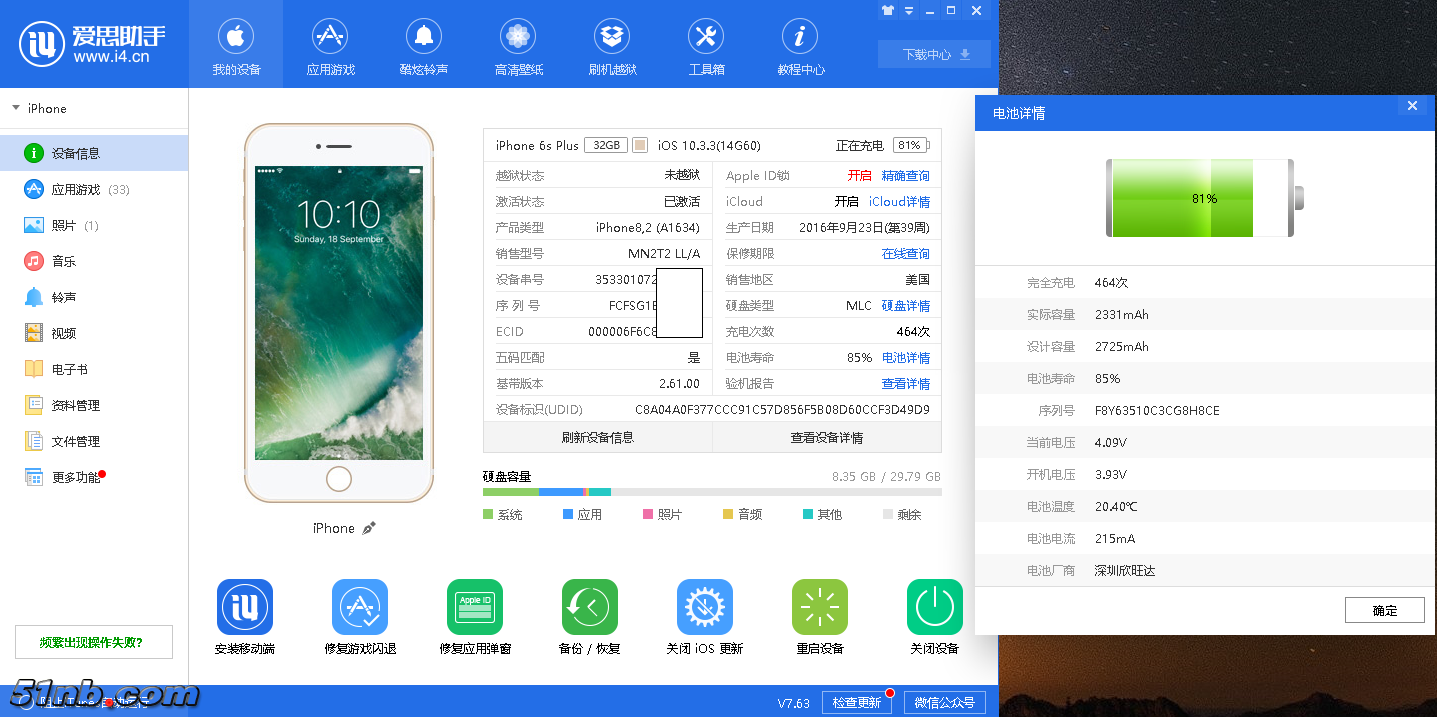The height and width of the screenshot is (717, 1437).
Task: Select 应用游戏 in the left sidebar
Action: (x=76, y=190)
